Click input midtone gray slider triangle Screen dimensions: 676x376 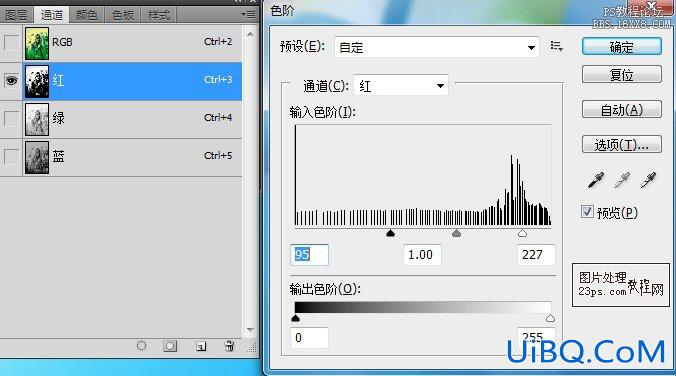(x=457, y=233)
